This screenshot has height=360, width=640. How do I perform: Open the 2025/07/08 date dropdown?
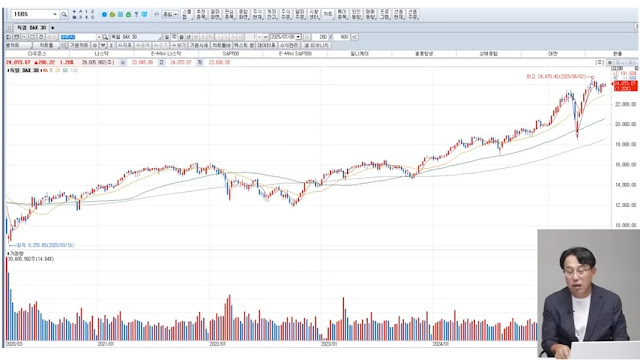298,37
